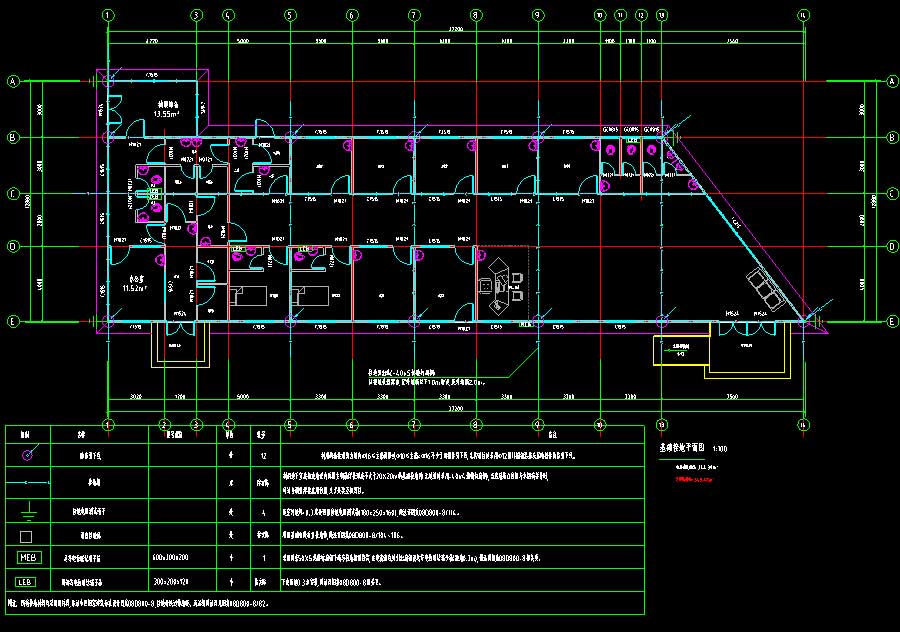Select the magenta circle symbol in legend
The image size is (900, 632).
[x=27, y=454]
